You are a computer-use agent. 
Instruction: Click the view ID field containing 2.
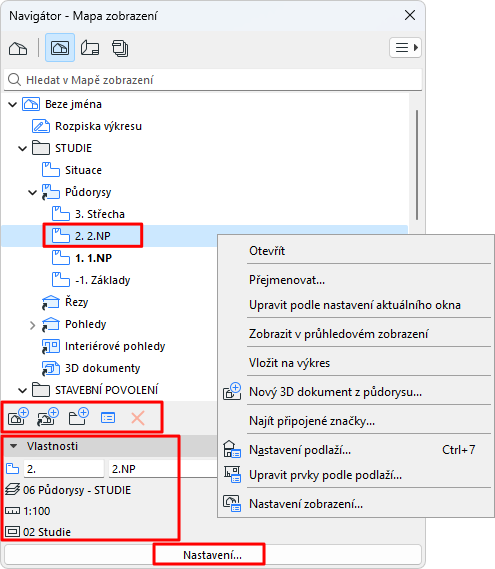point(64,469)
